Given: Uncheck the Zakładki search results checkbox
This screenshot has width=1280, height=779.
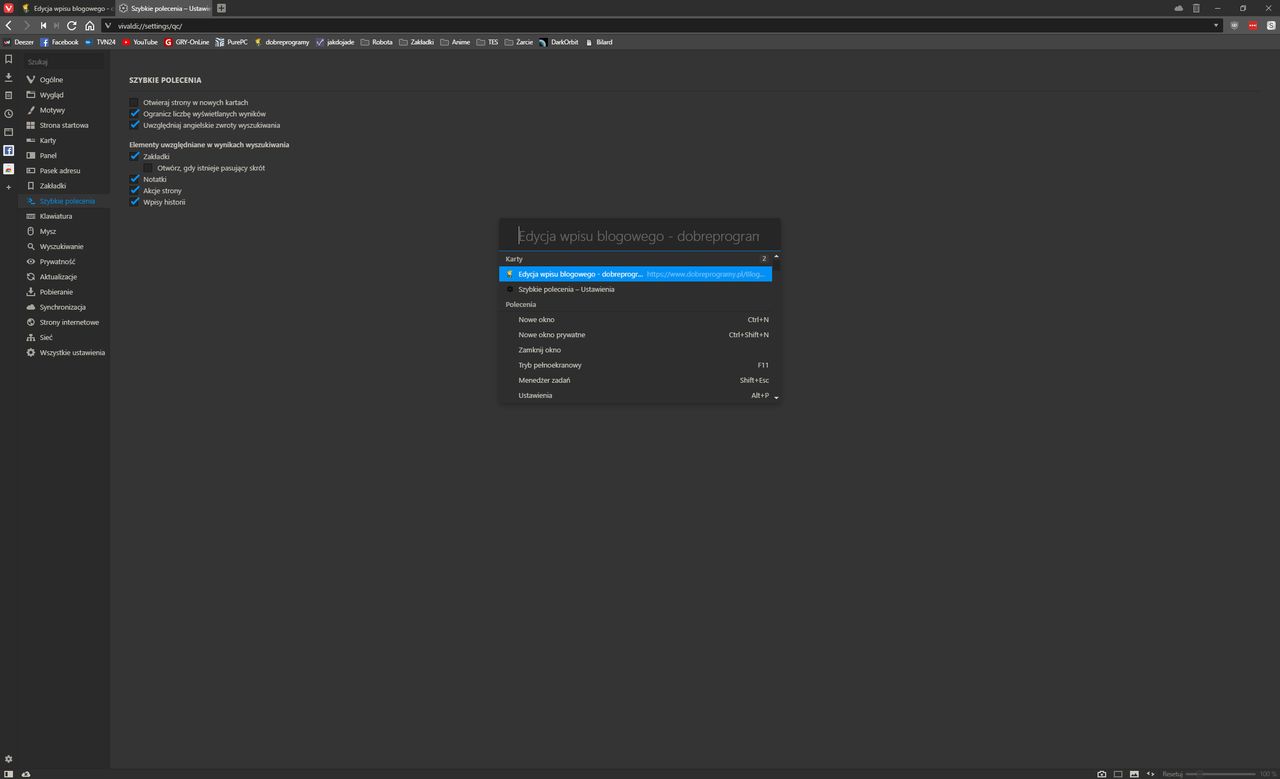Looking at the screenshot, I should click(134, 156).
